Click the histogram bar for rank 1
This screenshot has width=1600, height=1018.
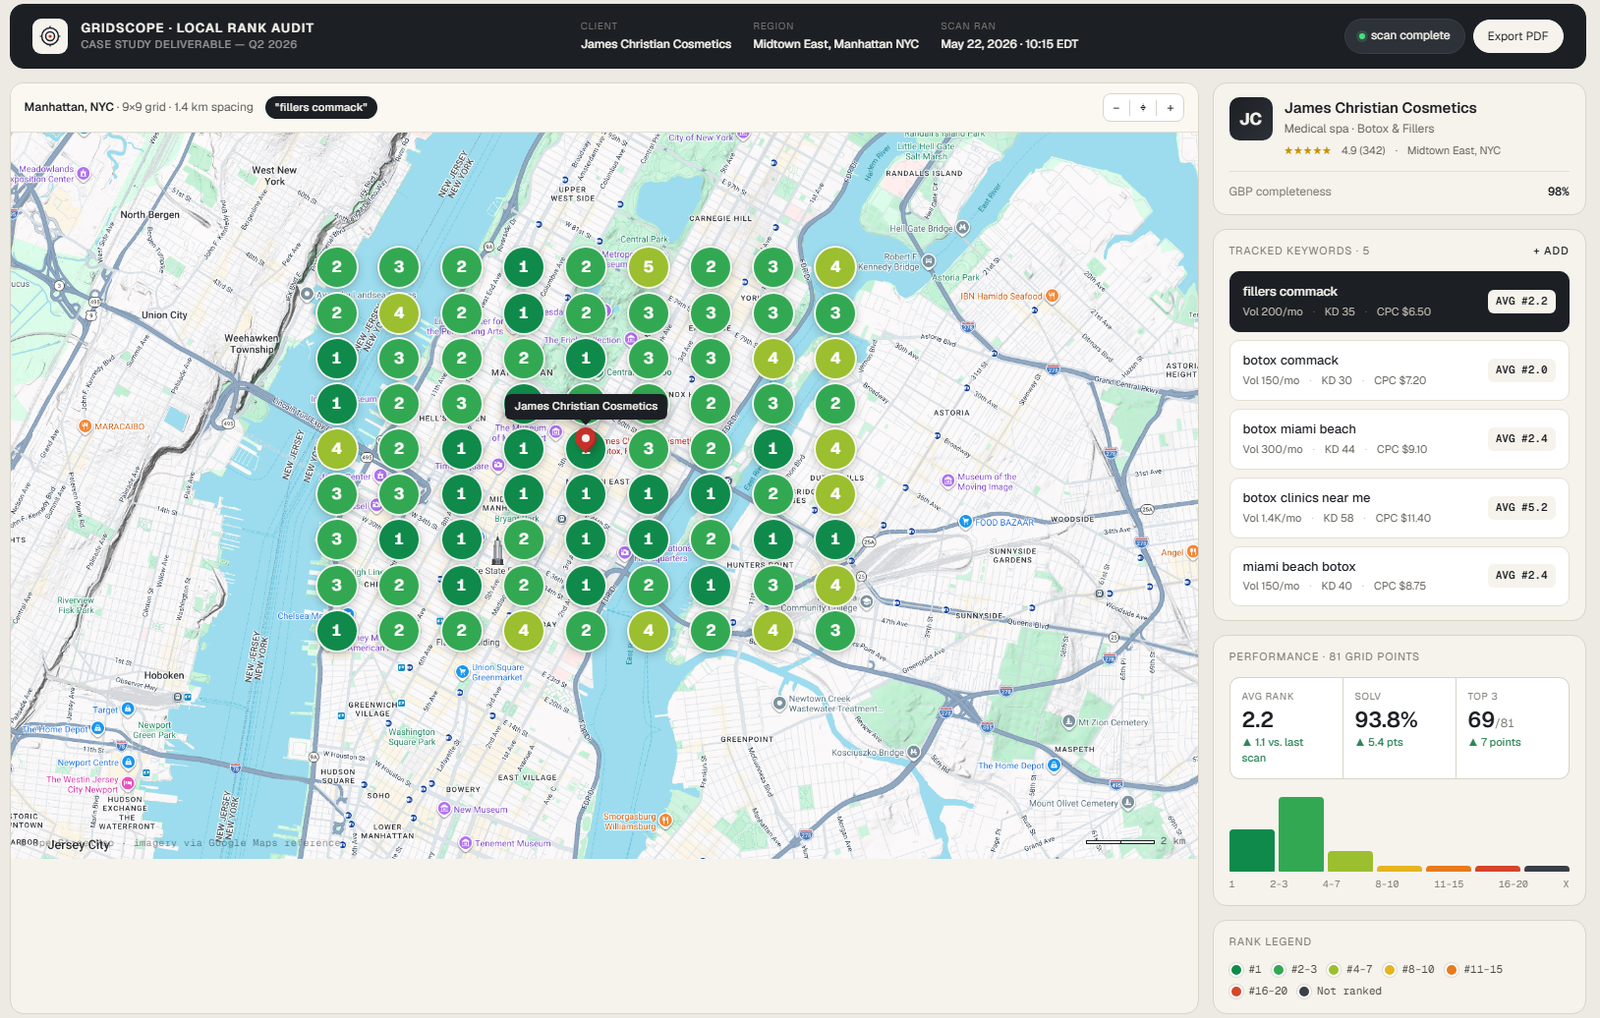point(1252,851)
